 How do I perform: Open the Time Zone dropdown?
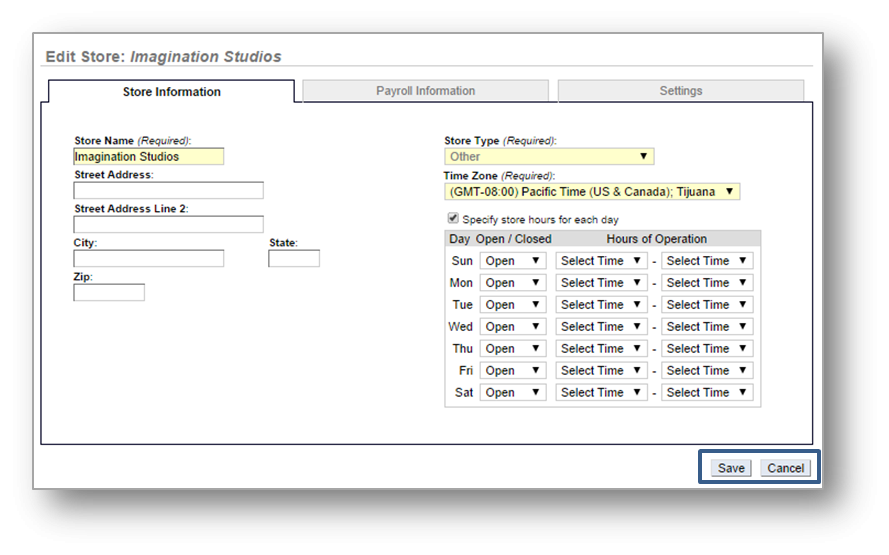point(592,192)
